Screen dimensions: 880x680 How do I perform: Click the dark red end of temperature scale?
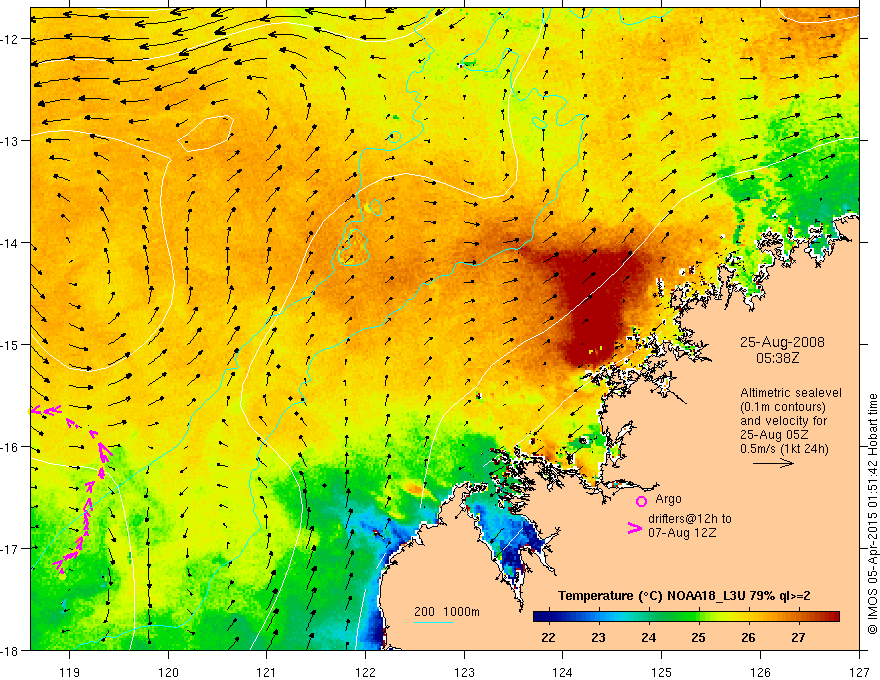click(x=833, y=617)
